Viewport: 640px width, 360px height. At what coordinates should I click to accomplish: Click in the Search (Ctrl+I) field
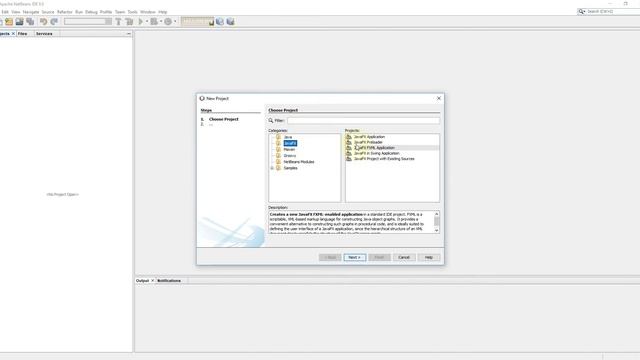[x=613, y=11]
